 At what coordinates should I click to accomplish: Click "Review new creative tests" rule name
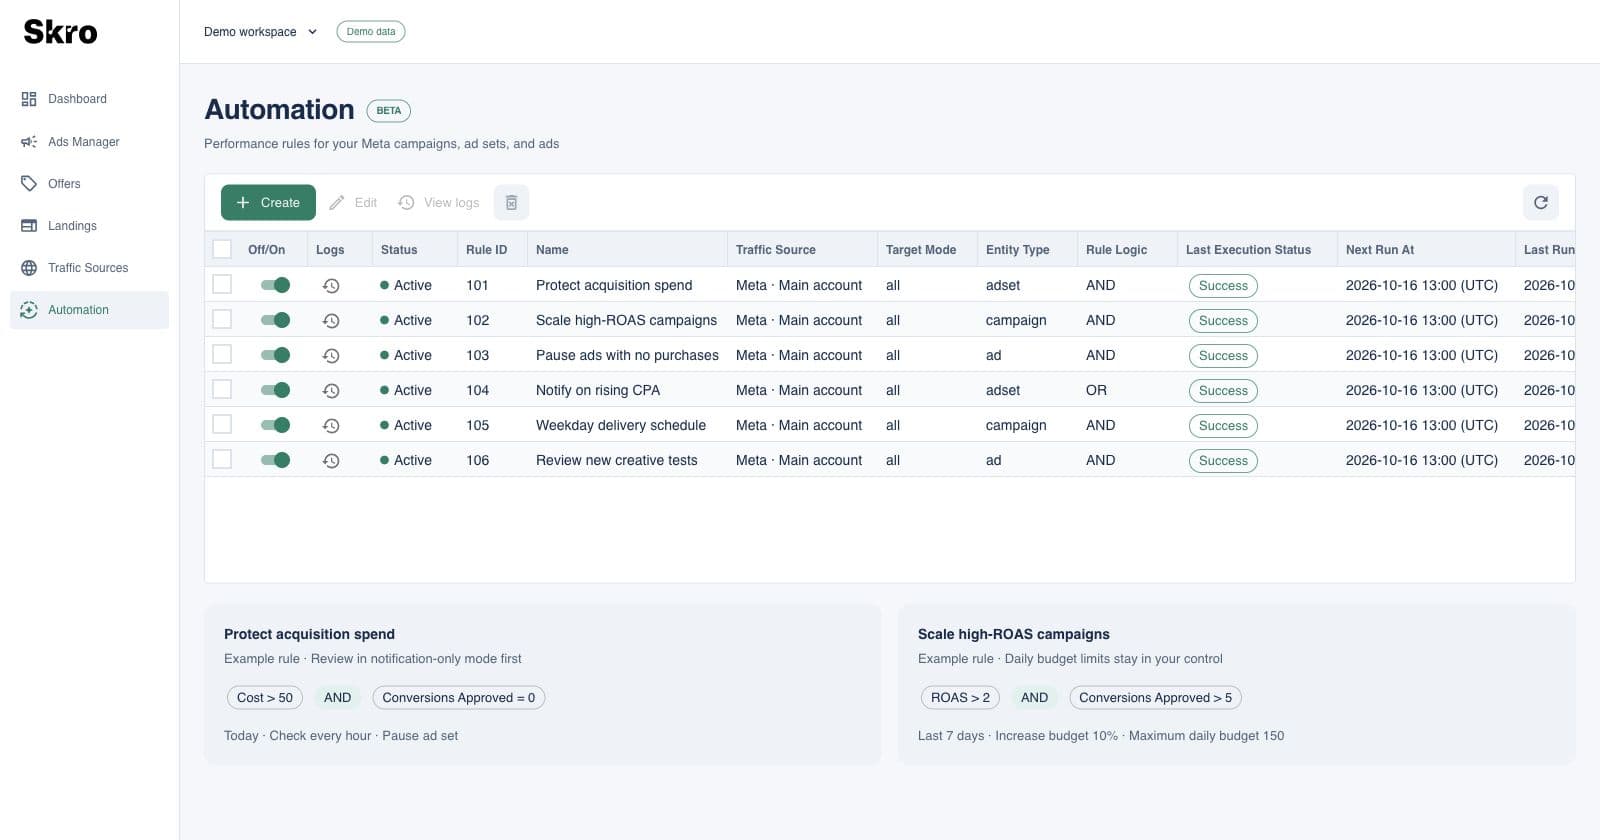(617, 460)
